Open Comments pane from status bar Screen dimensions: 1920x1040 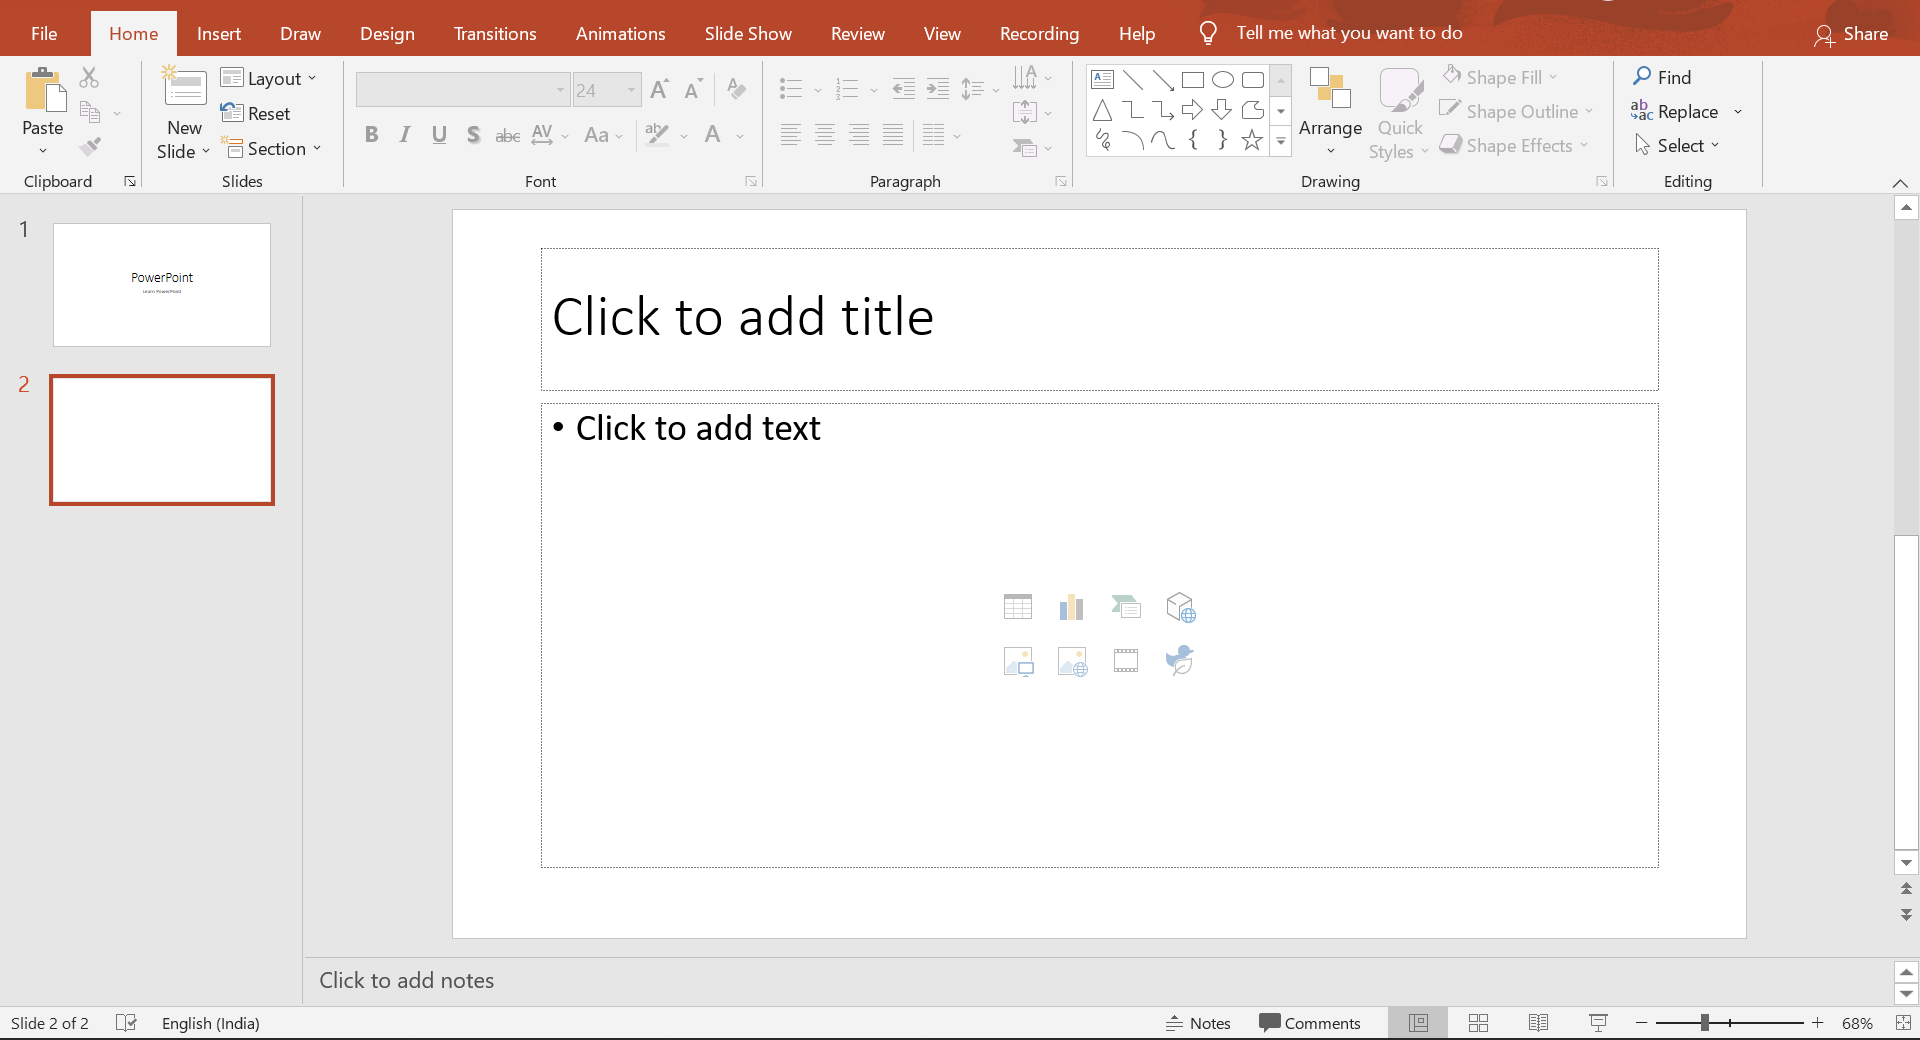coord(1310,1023)
